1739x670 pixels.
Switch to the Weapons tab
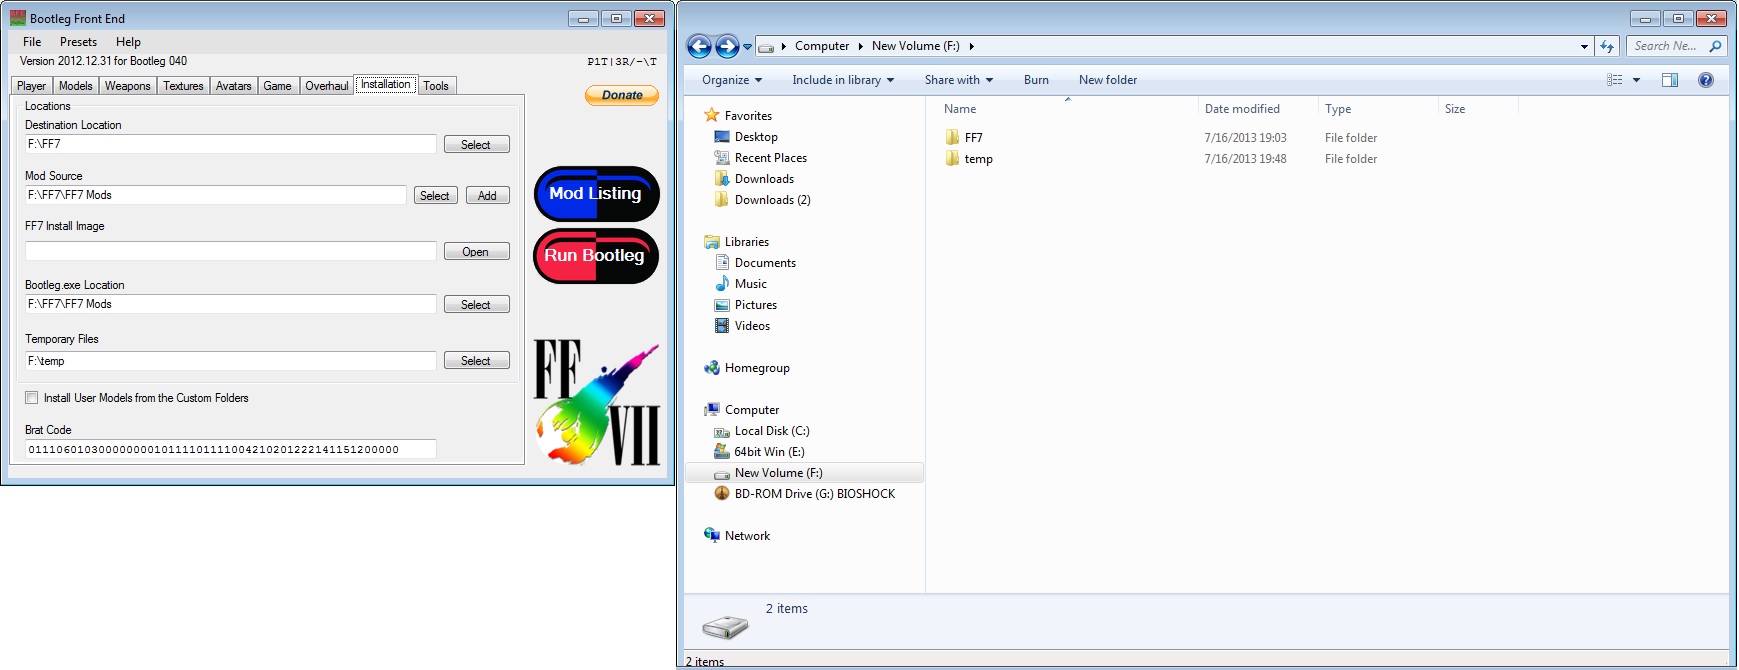click(128, 86)
